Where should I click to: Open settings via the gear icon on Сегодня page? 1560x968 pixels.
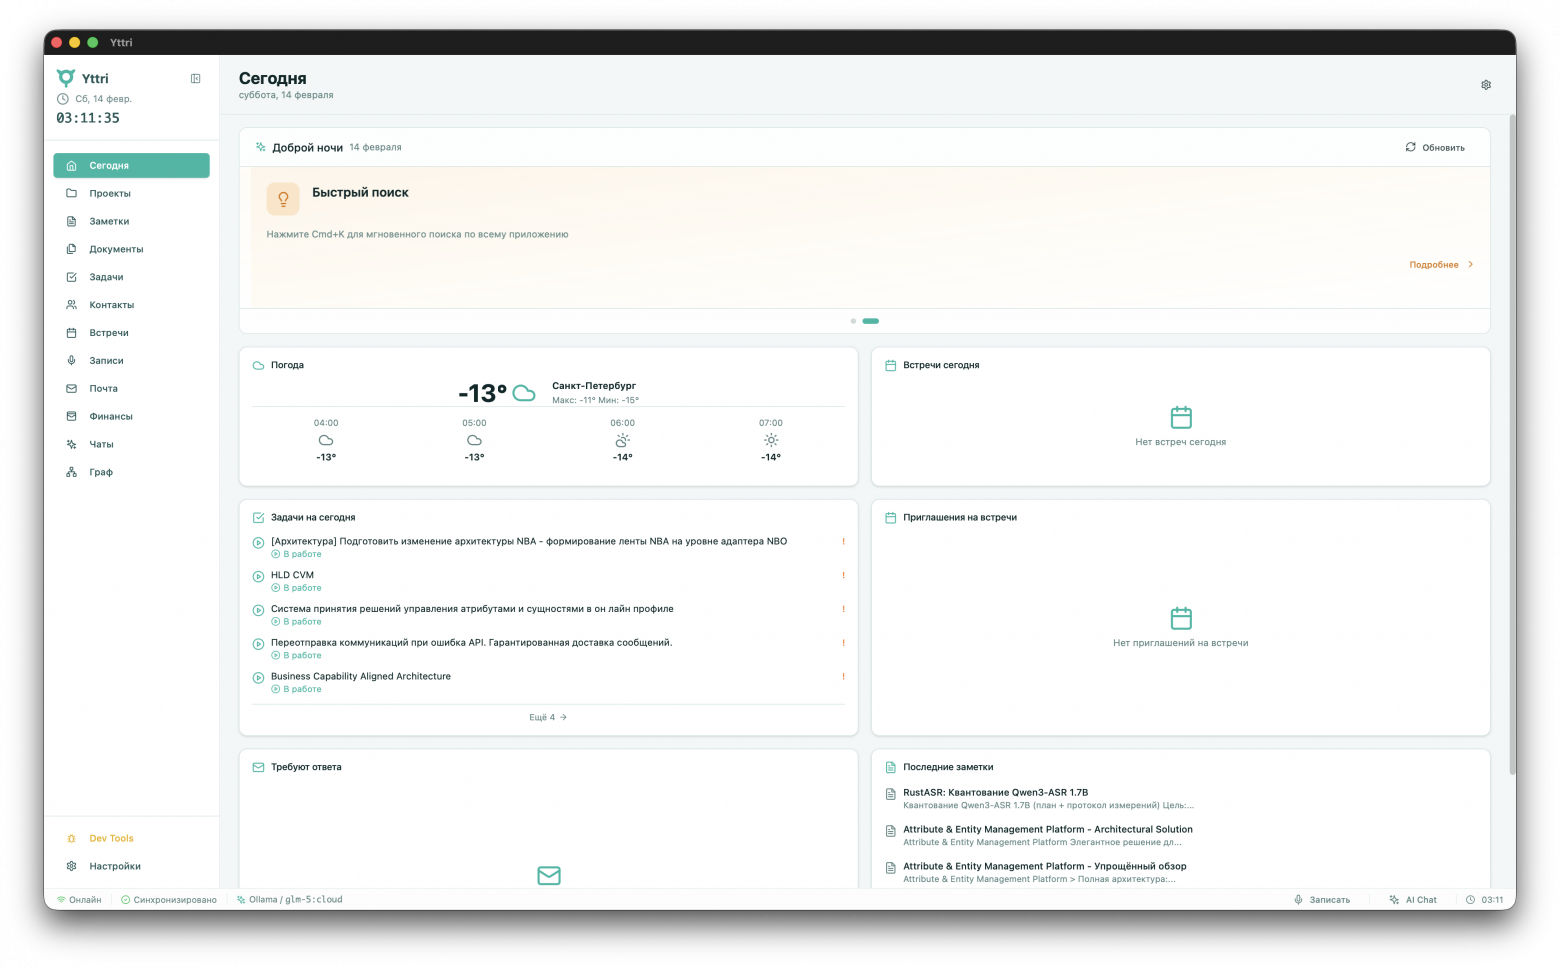(1486, 85)
